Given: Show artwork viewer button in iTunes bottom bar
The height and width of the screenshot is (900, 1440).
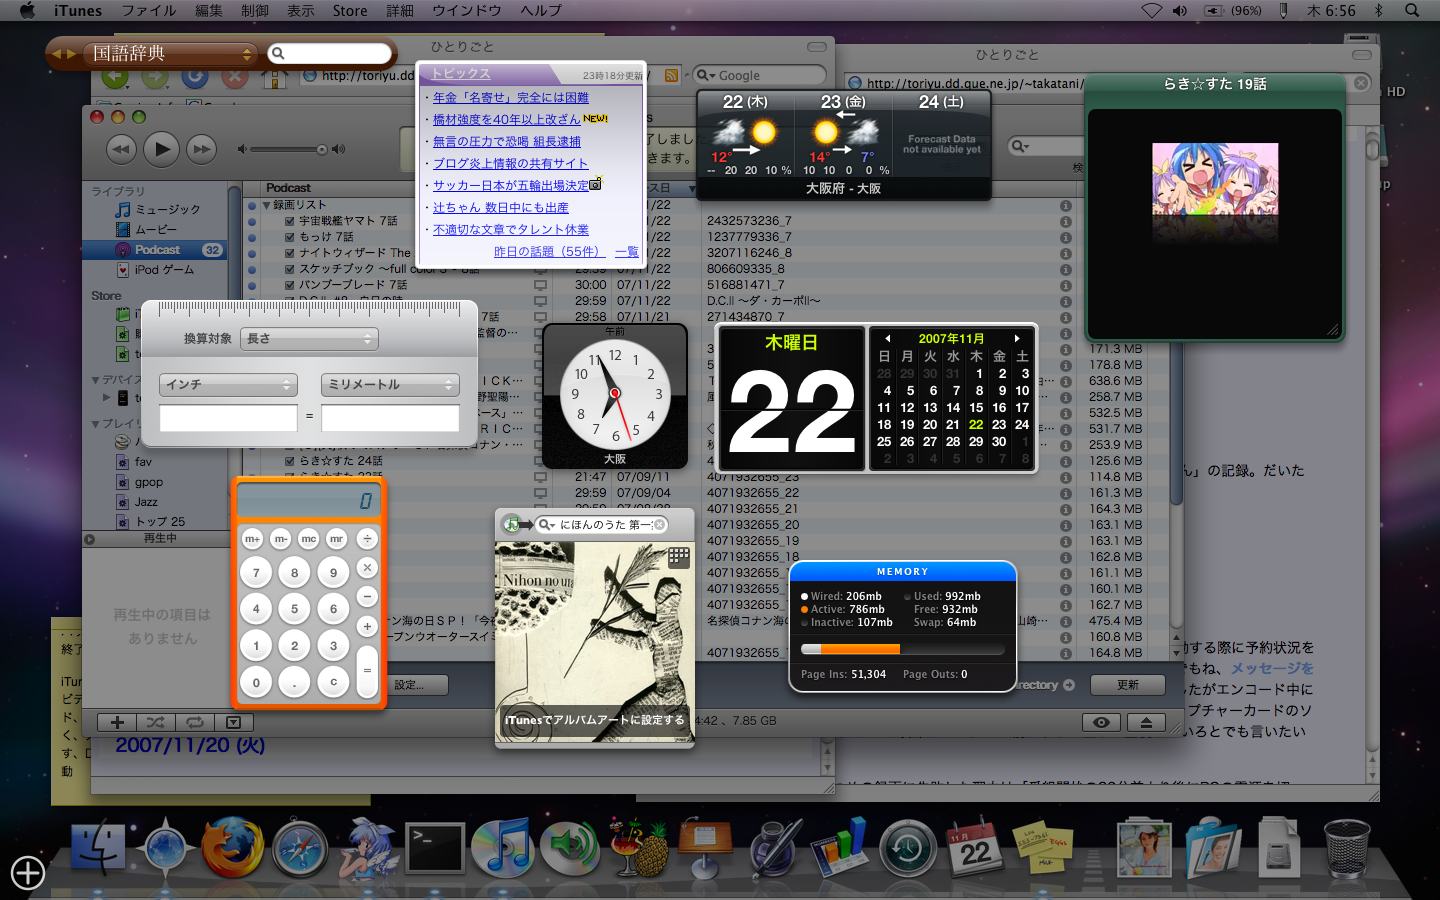Looking at the screenshot, I should click(233, 722).
